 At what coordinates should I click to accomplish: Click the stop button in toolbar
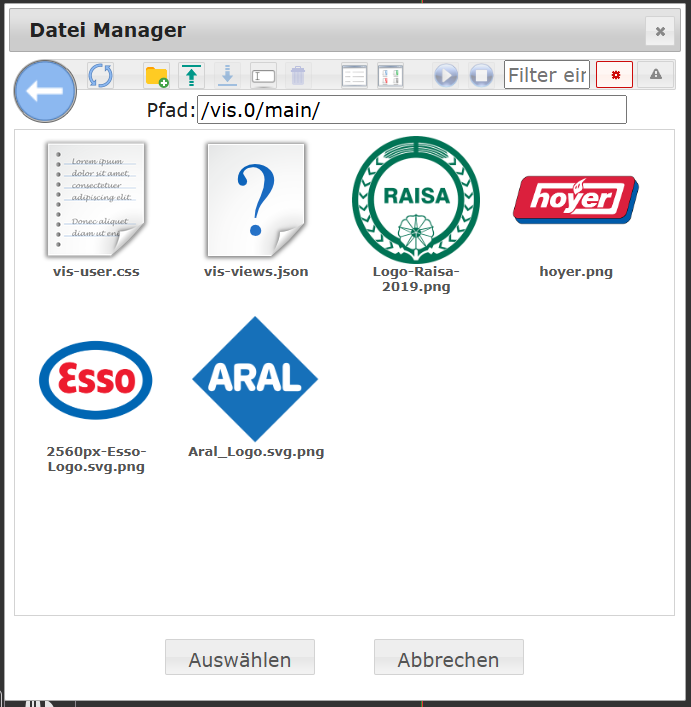[481, 75]
